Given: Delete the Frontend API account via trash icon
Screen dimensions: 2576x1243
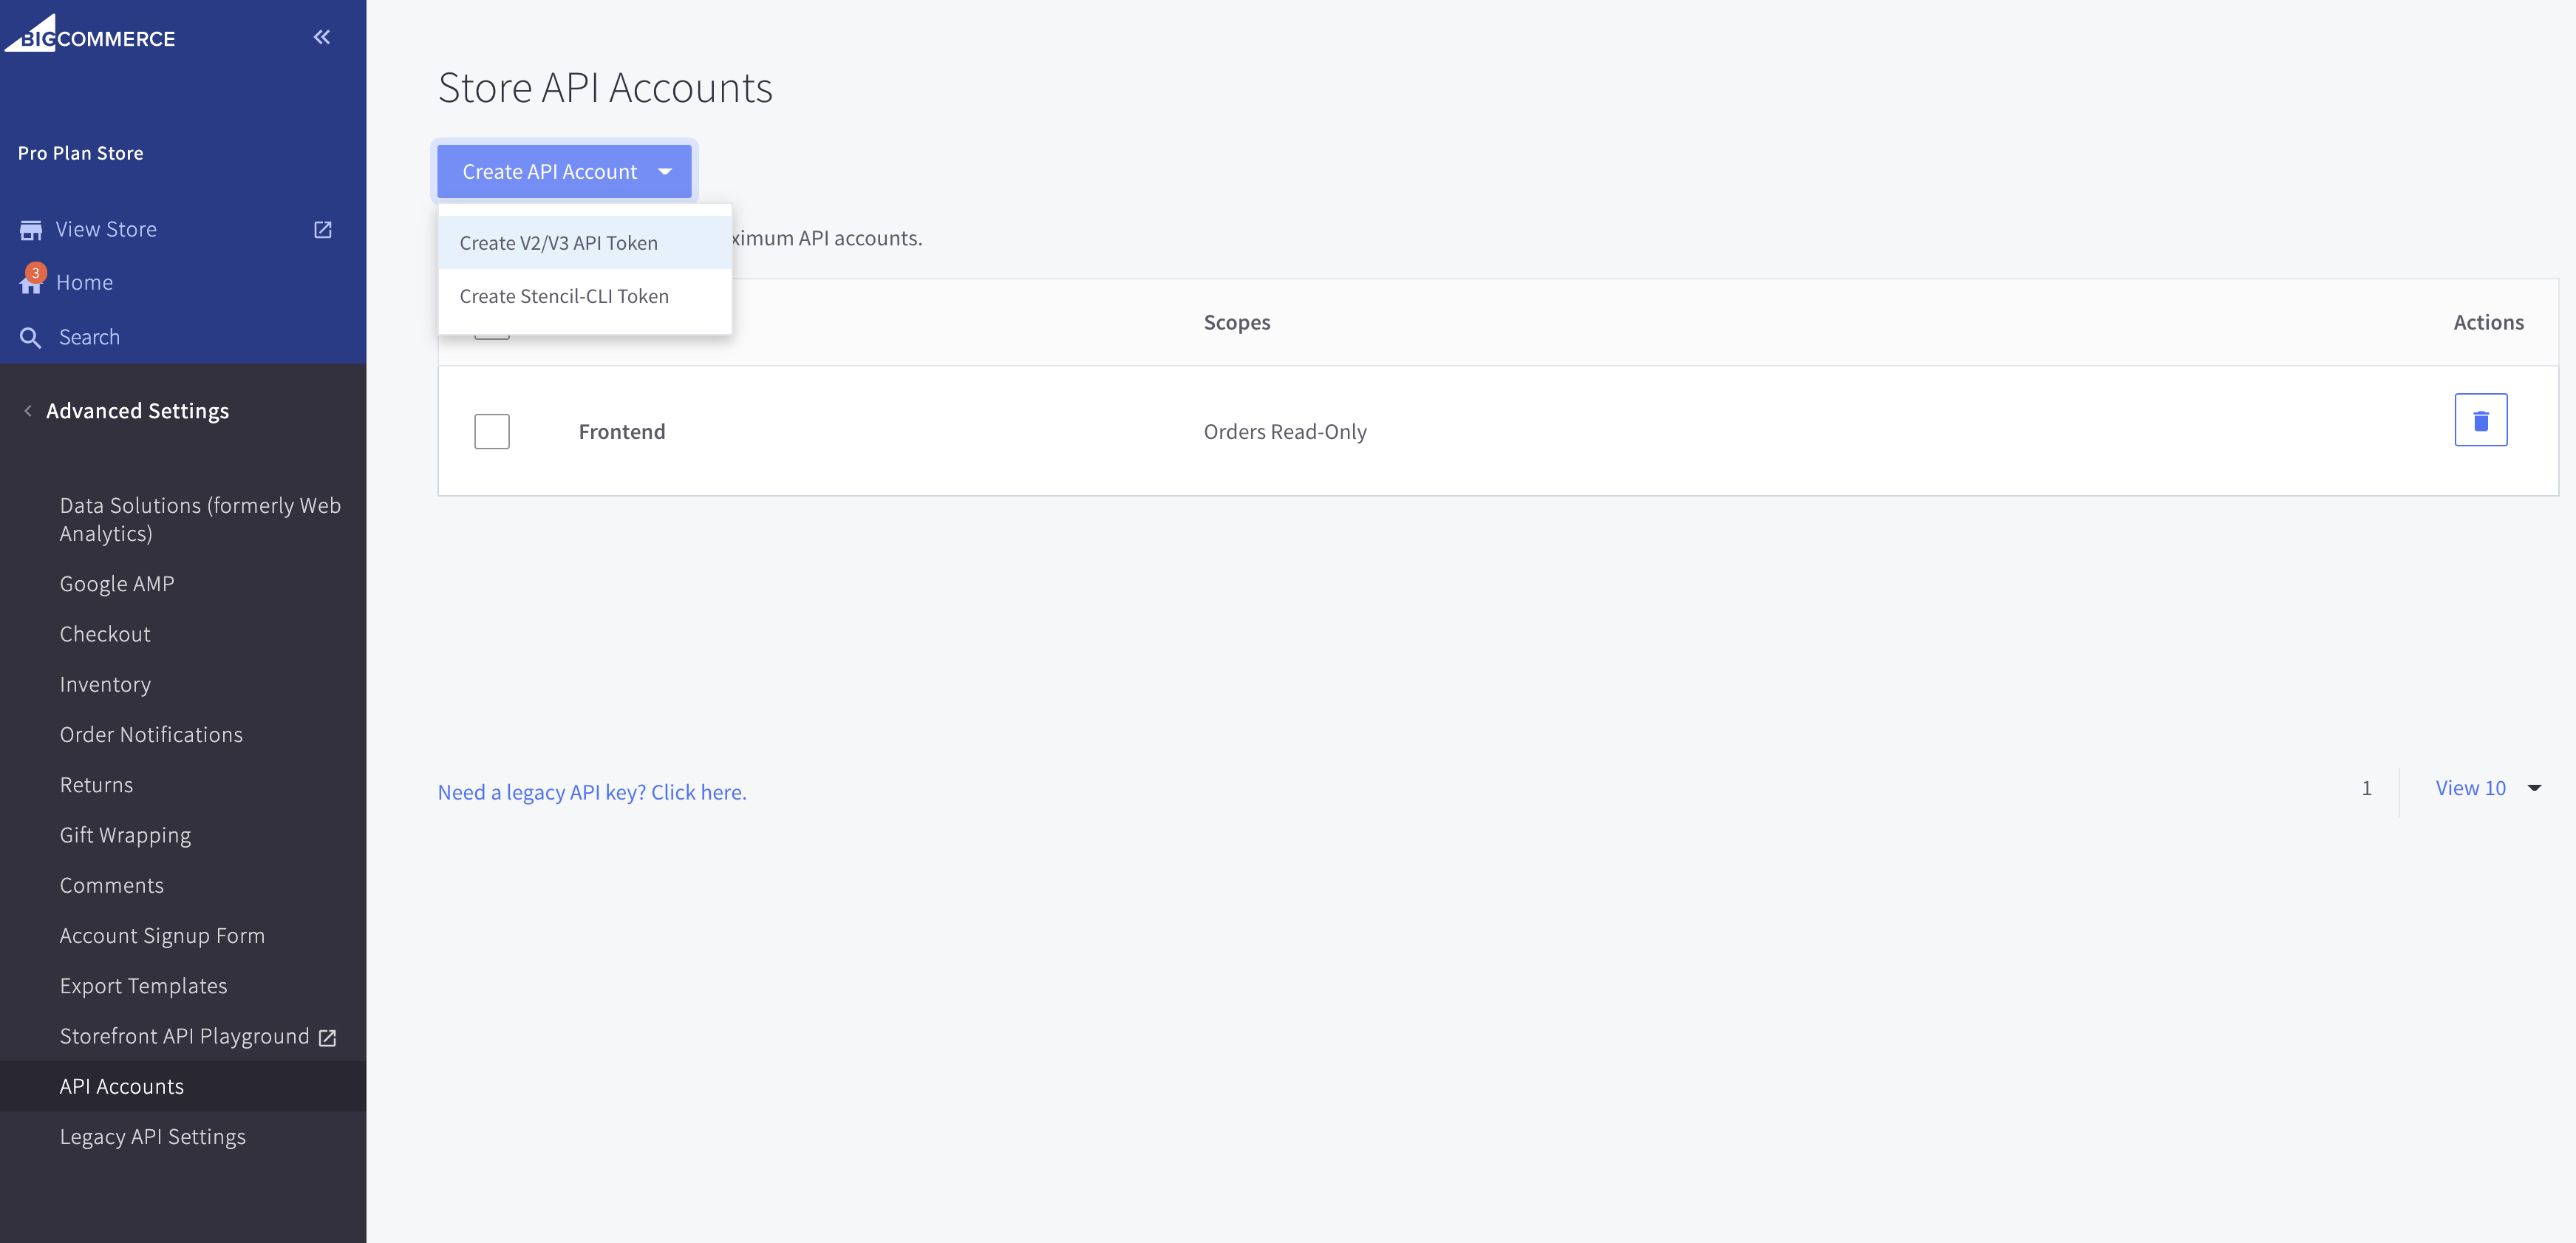Looking at the screenshot, I should (2480, 420).
